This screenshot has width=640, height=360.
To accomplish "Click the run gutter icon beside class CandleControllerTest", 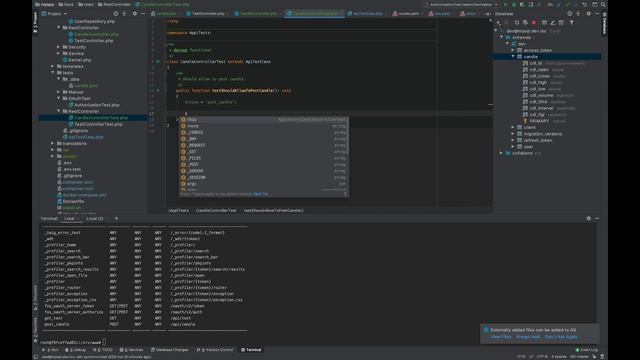I will coord(158,62).
